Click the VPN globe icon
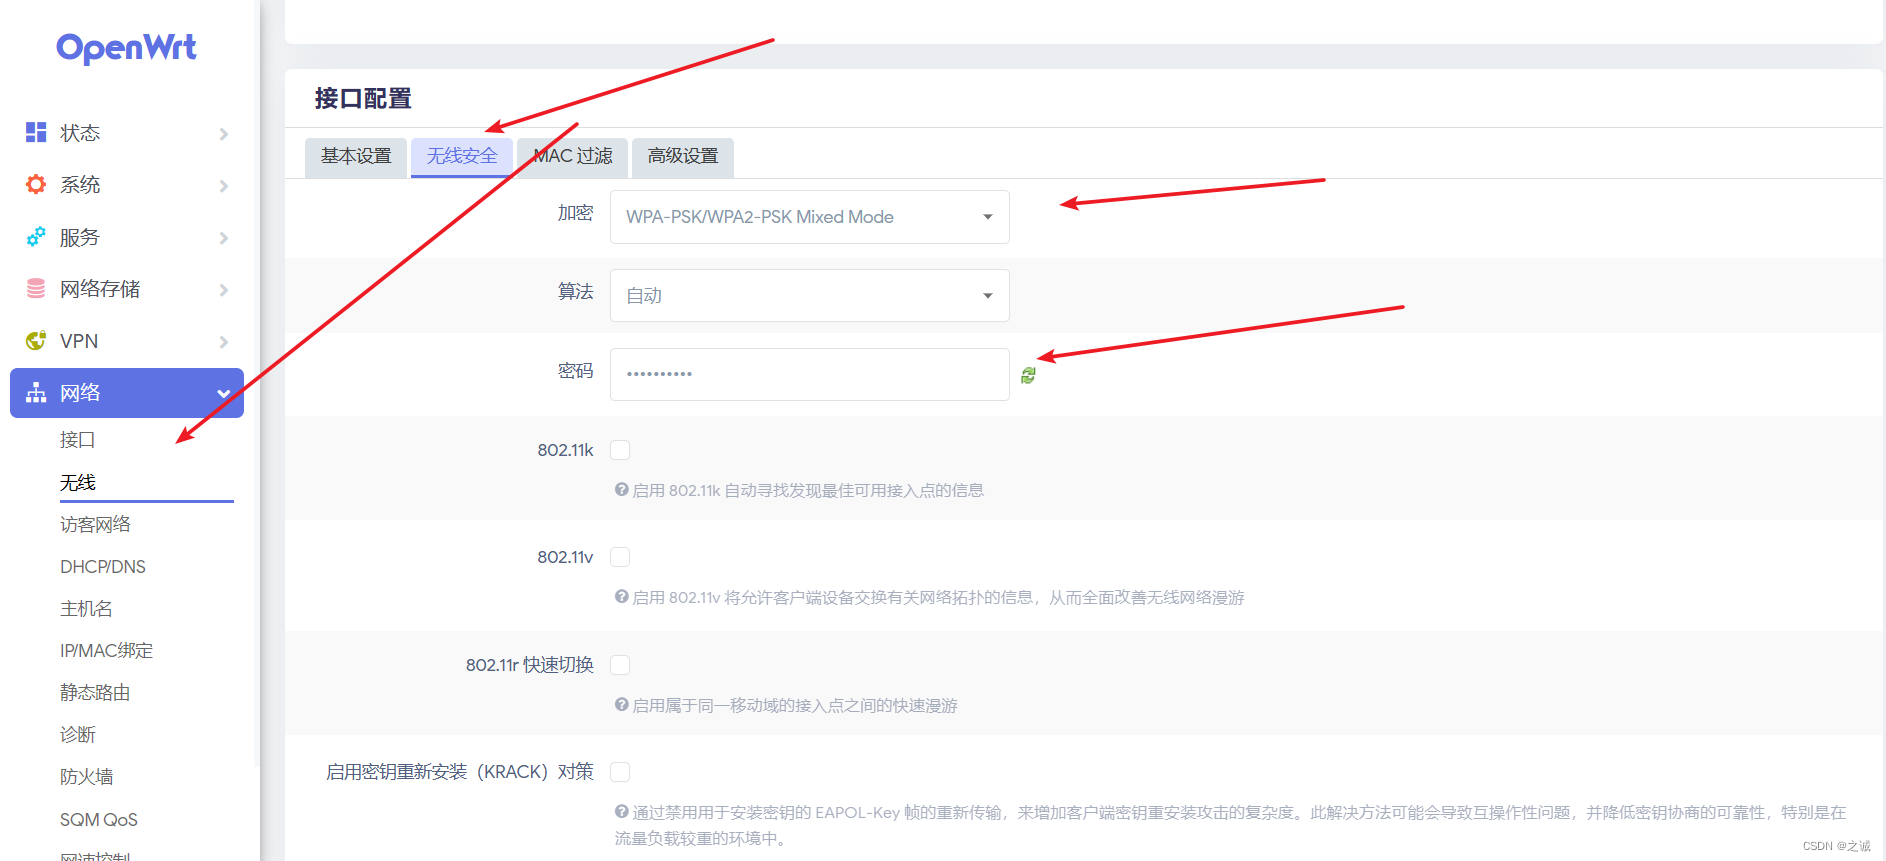Screen dimensions: 1886x861 (x=36, y=341)
